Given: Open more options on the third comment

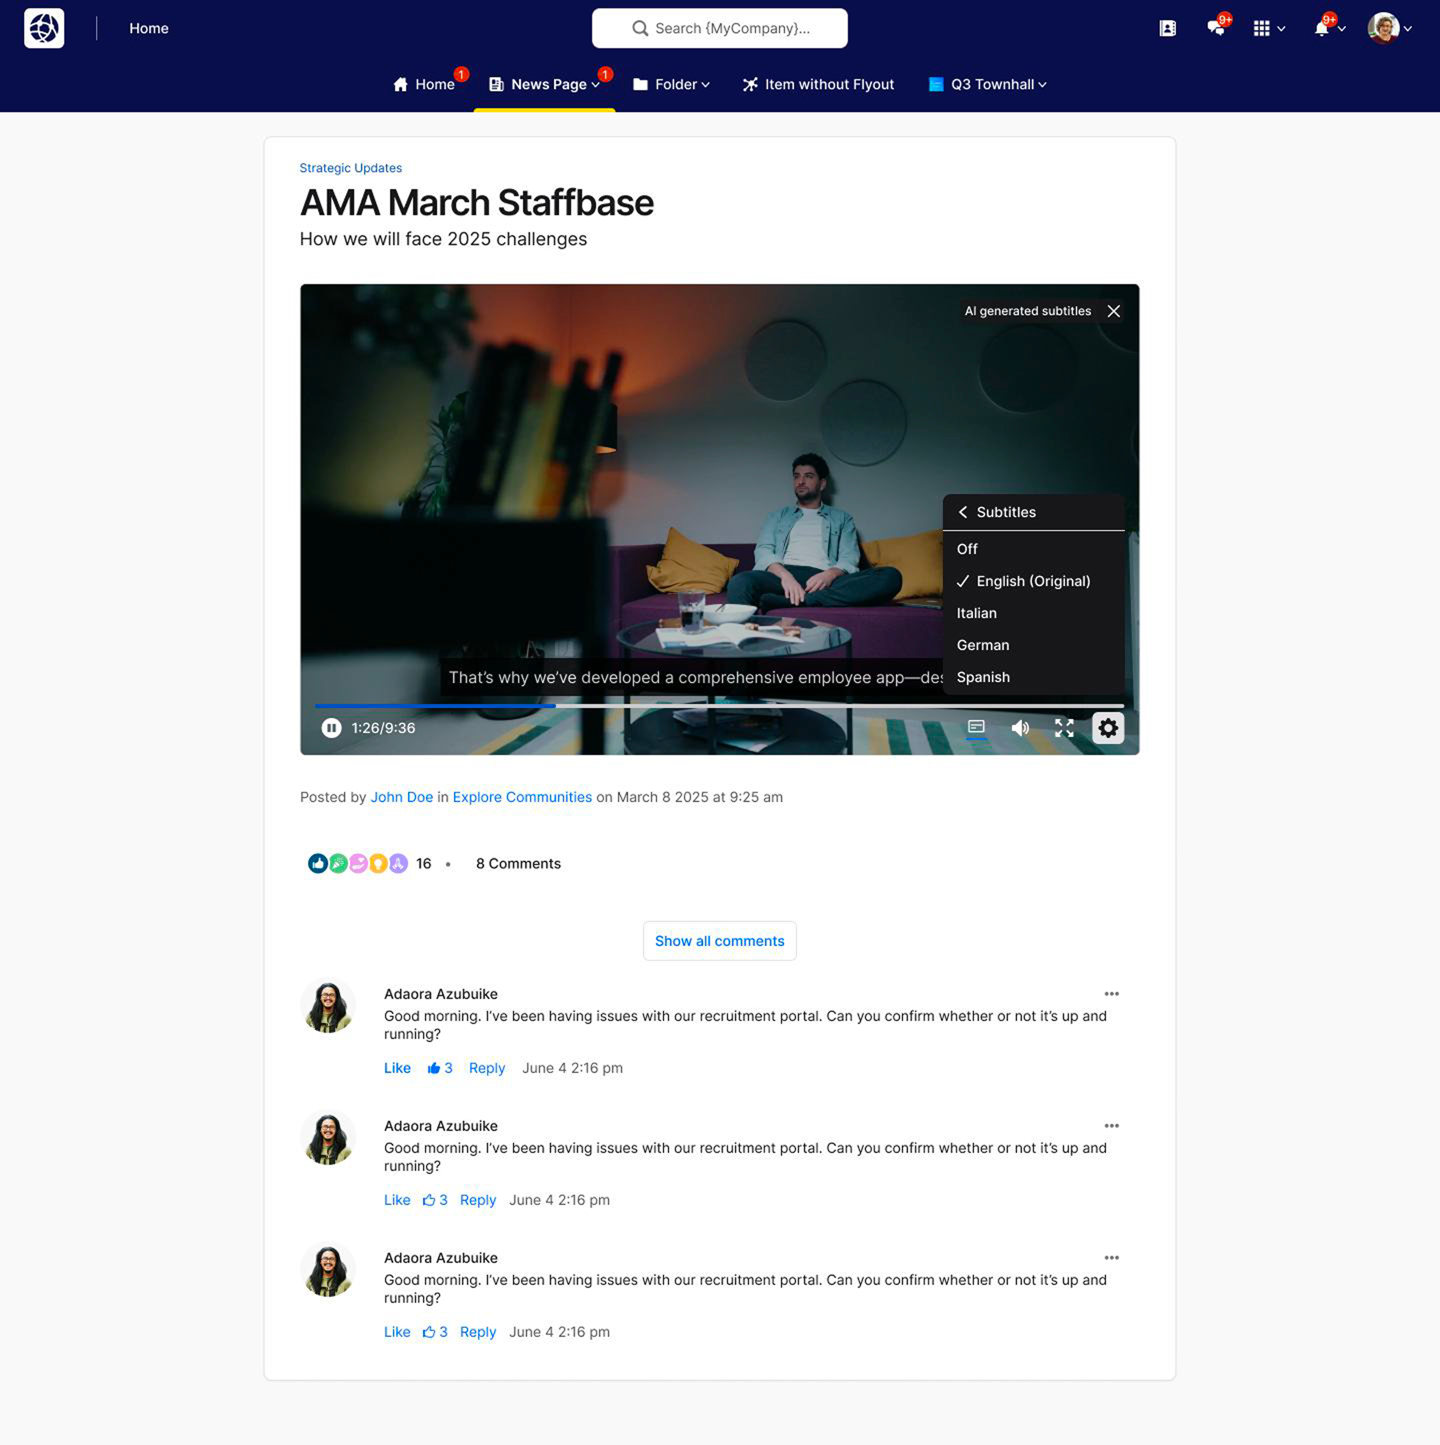Looking at the screenshot, I should coord(1112,1258).
